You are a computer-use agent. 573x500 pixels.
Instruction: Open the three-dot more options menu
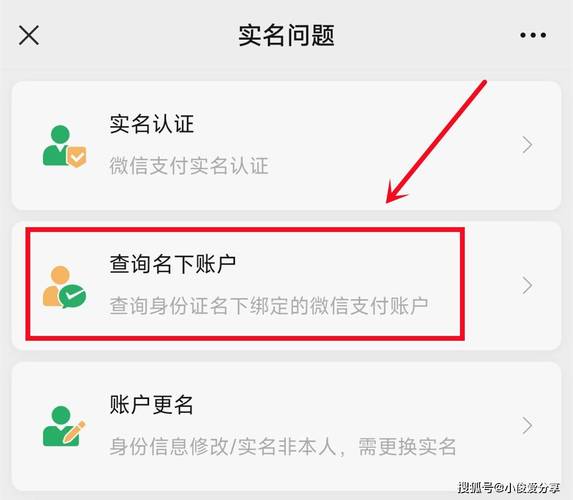(x=533, y=35)
